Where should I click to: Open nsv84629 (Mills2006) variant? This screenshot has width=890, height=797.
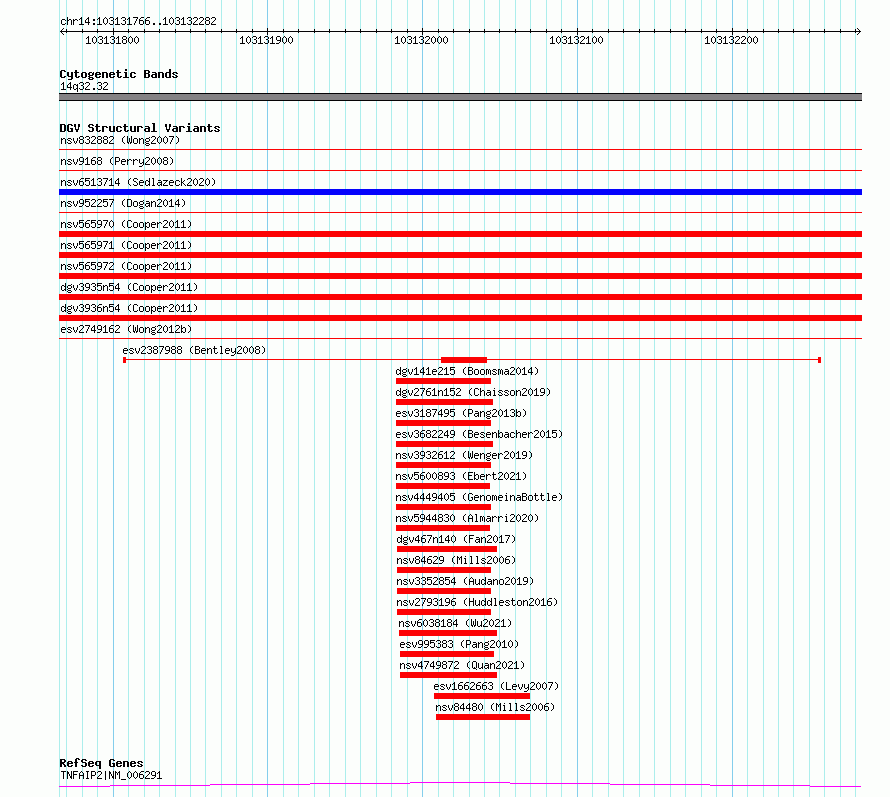[456, 560]
